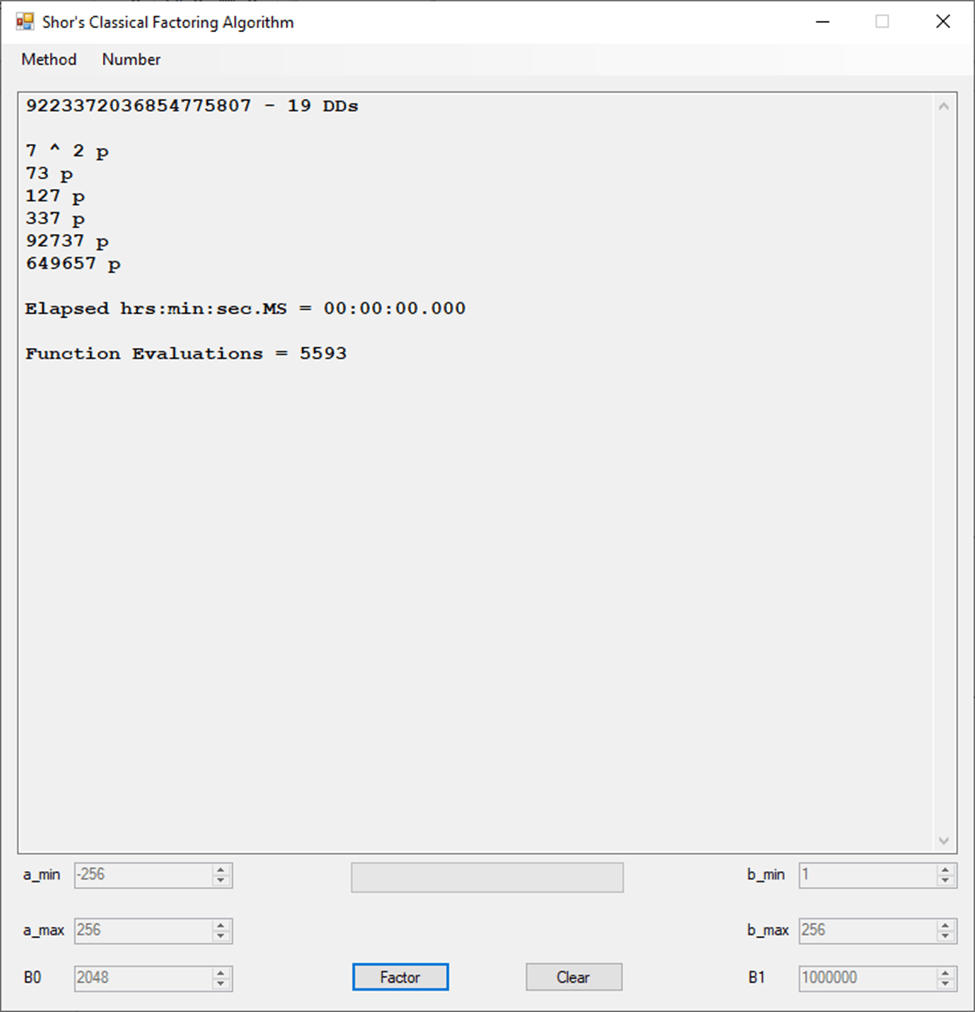Screen dimensions: 975x1012
Task: Click the b_max value field
Action: 866,930
